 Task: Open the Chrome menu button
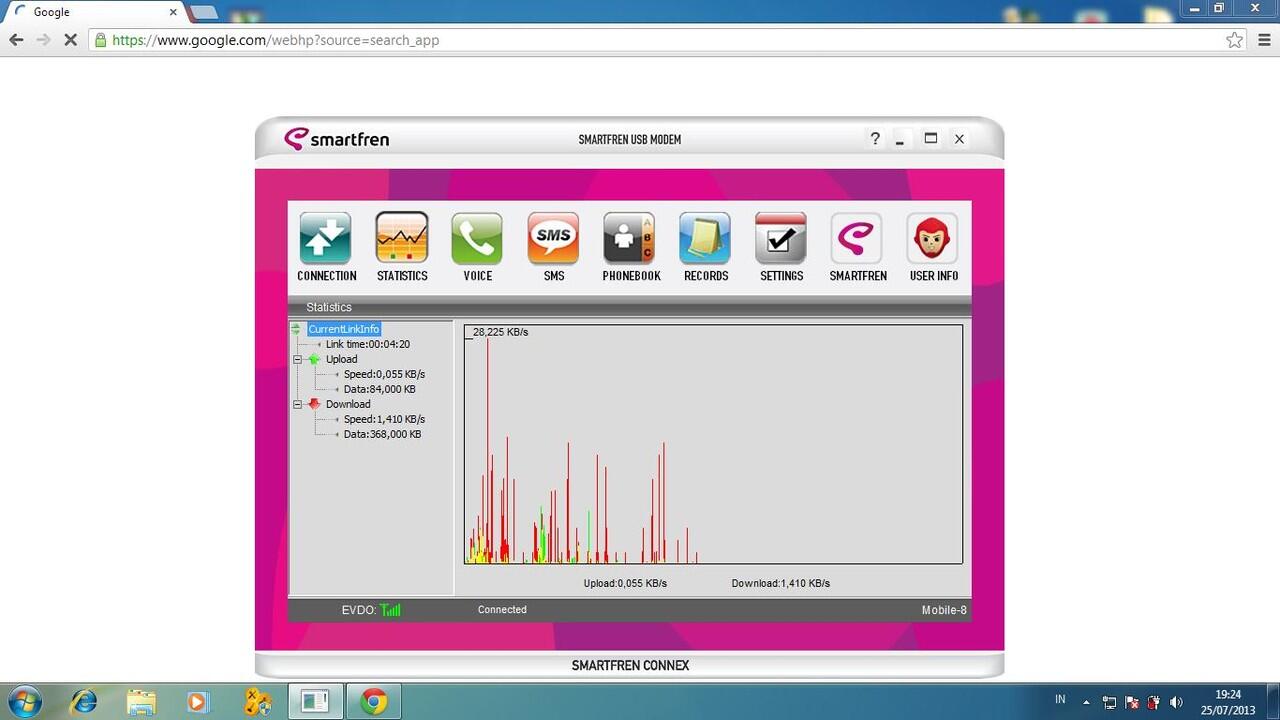[x=1265, y=40]
